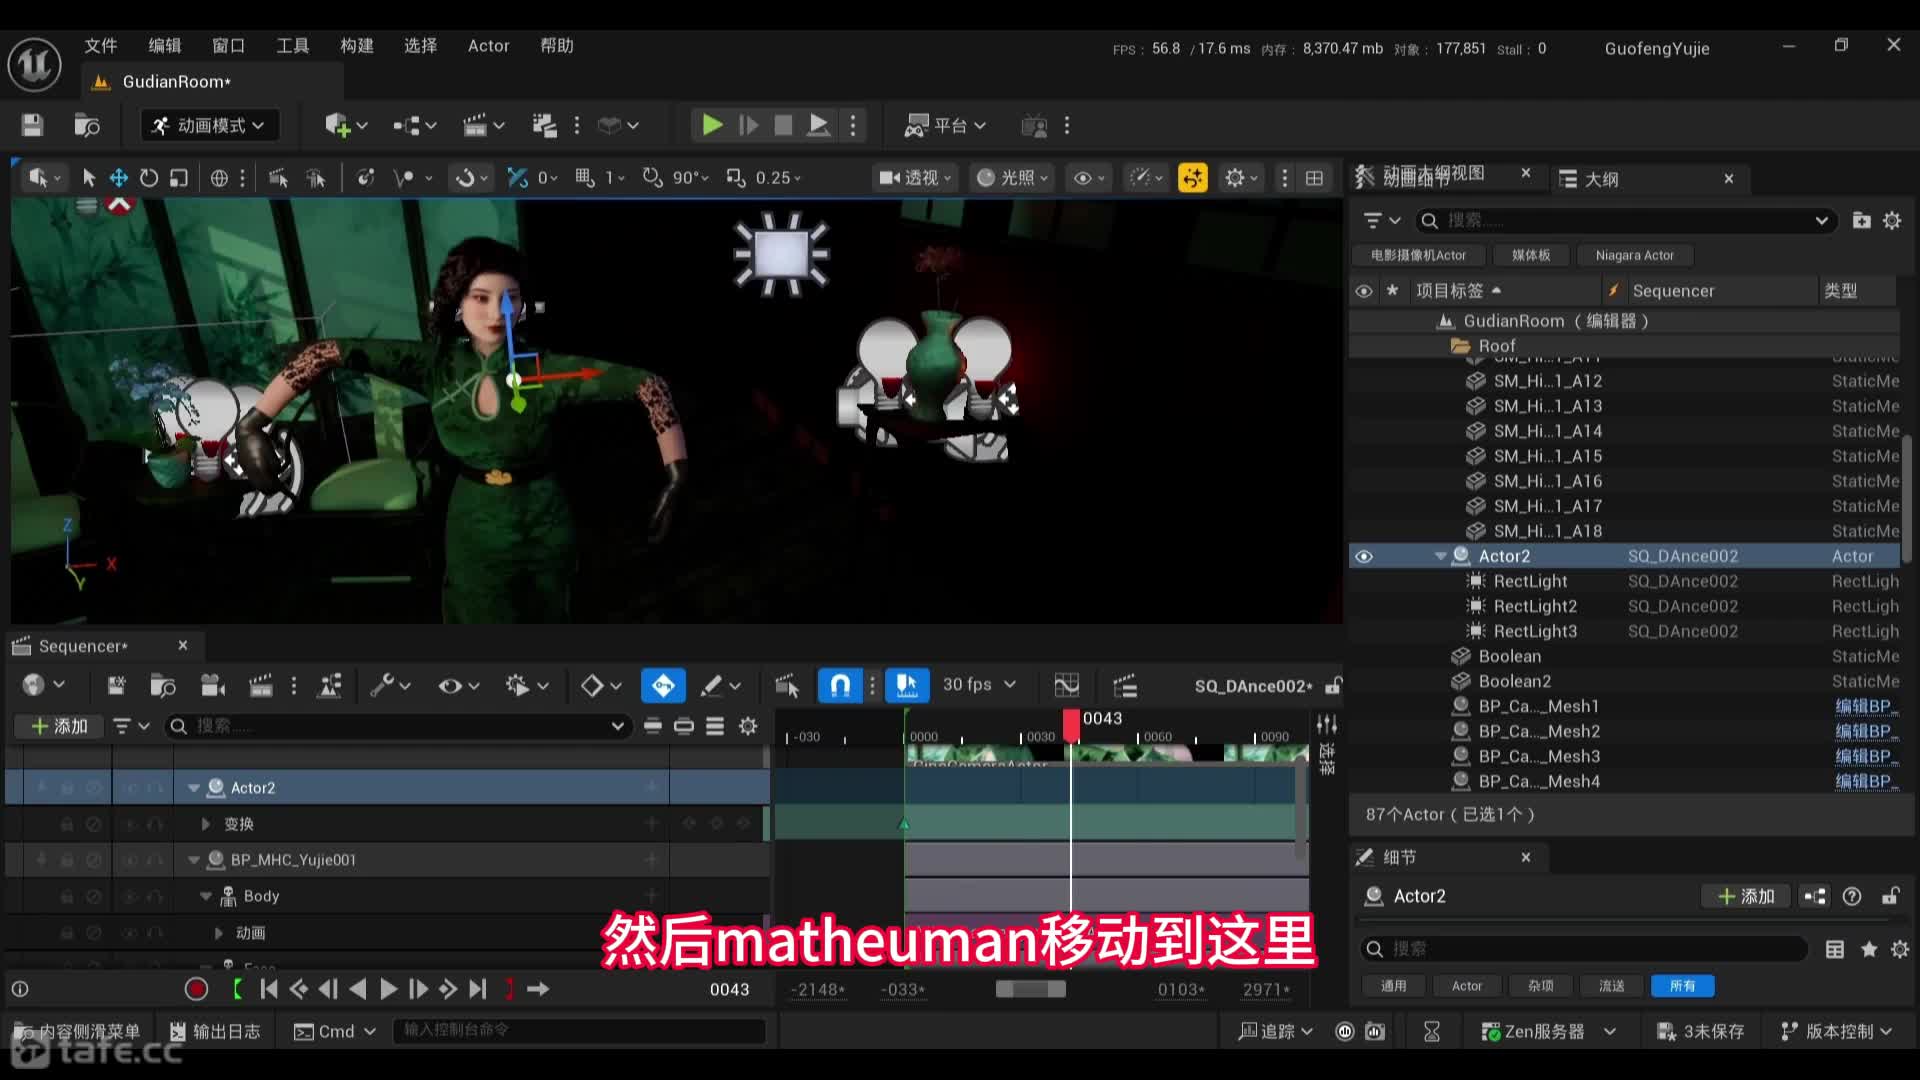This screenshot has width=1920, height=1080.
Task: Switch to the 大纲 tab
Action: (1601, 178)
